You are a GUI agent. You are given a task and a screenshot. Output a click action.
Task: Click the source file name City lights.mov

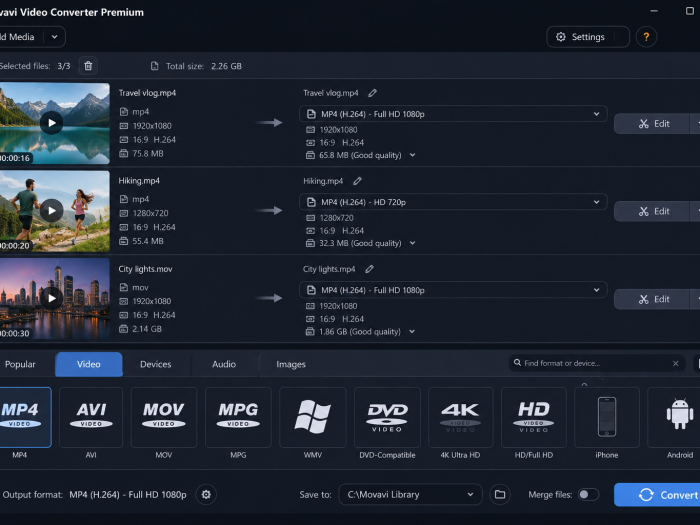[x=145, y=269]
